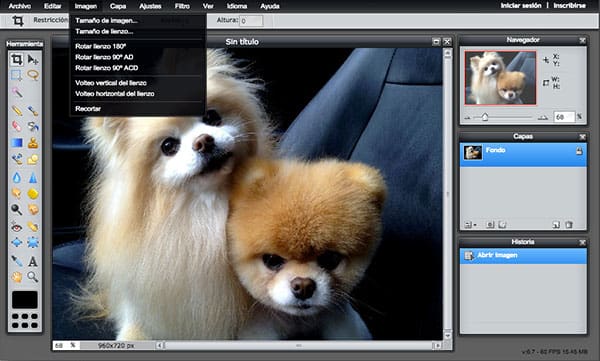The width and height of the screenshot is (600, 361).
Task: Select the Zoom magnifier tool
Action: tap(33, 276)
